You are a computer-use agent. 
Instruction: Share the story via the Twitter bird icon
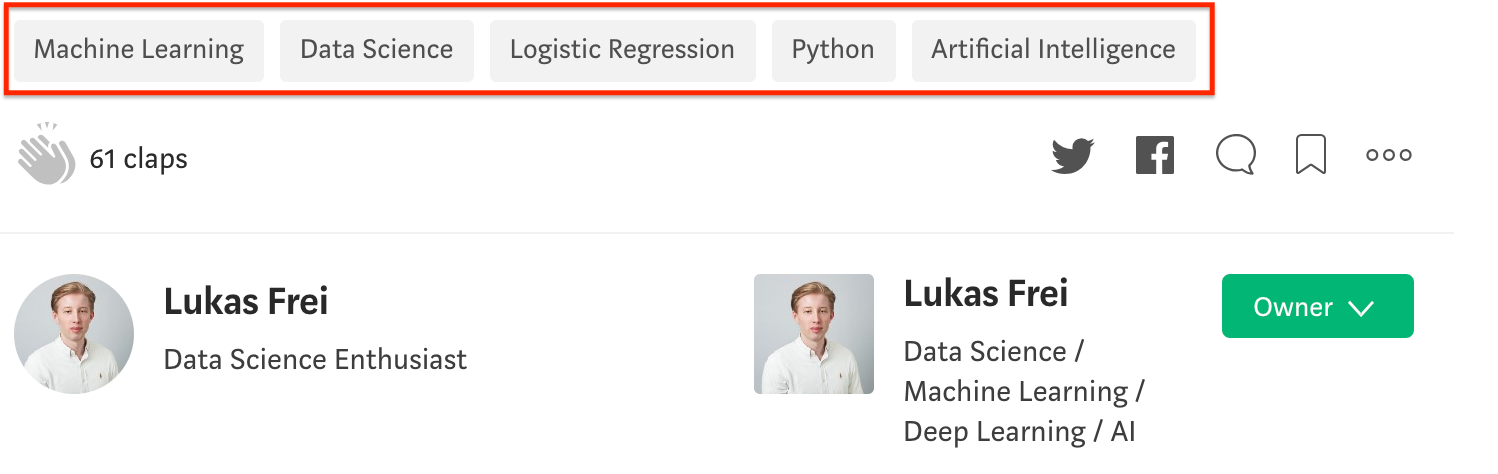click(1072, 156)
